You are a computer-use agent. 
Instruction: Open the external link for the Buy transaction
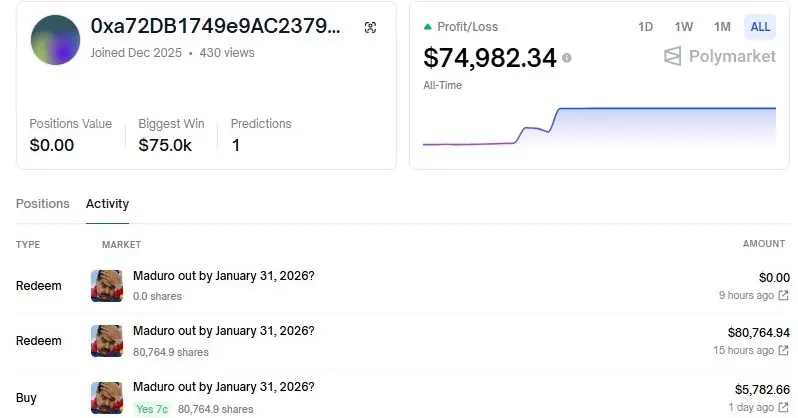coord(783,407)
